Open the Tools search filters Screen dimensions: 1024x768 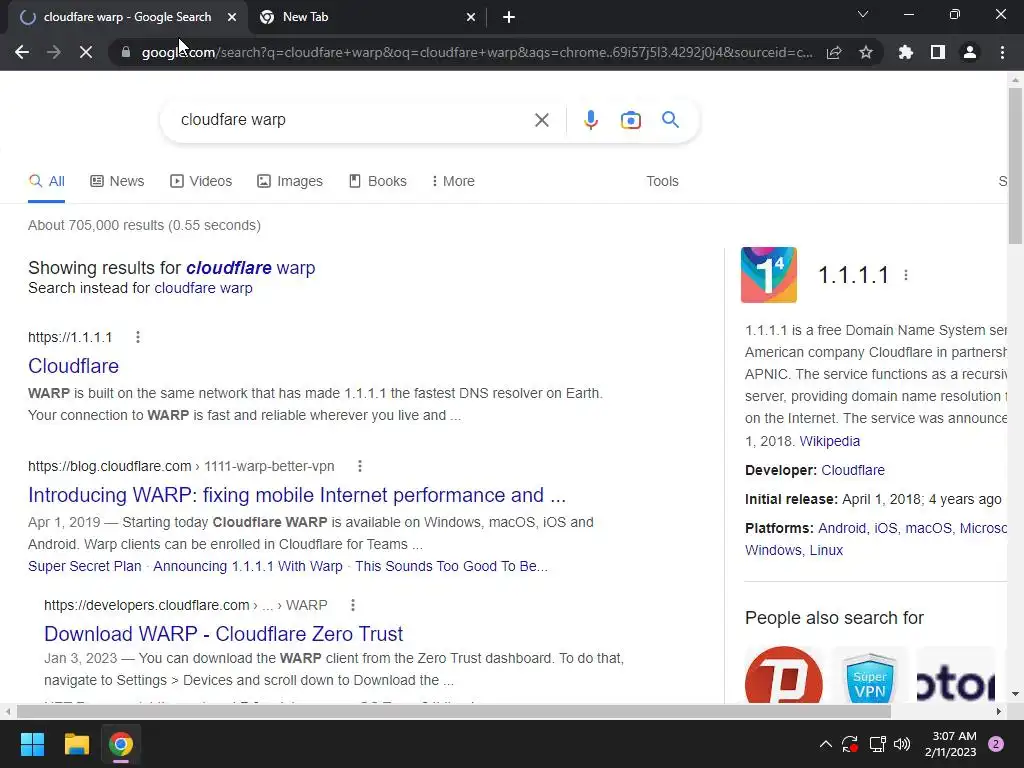click(x=662, y=181)
